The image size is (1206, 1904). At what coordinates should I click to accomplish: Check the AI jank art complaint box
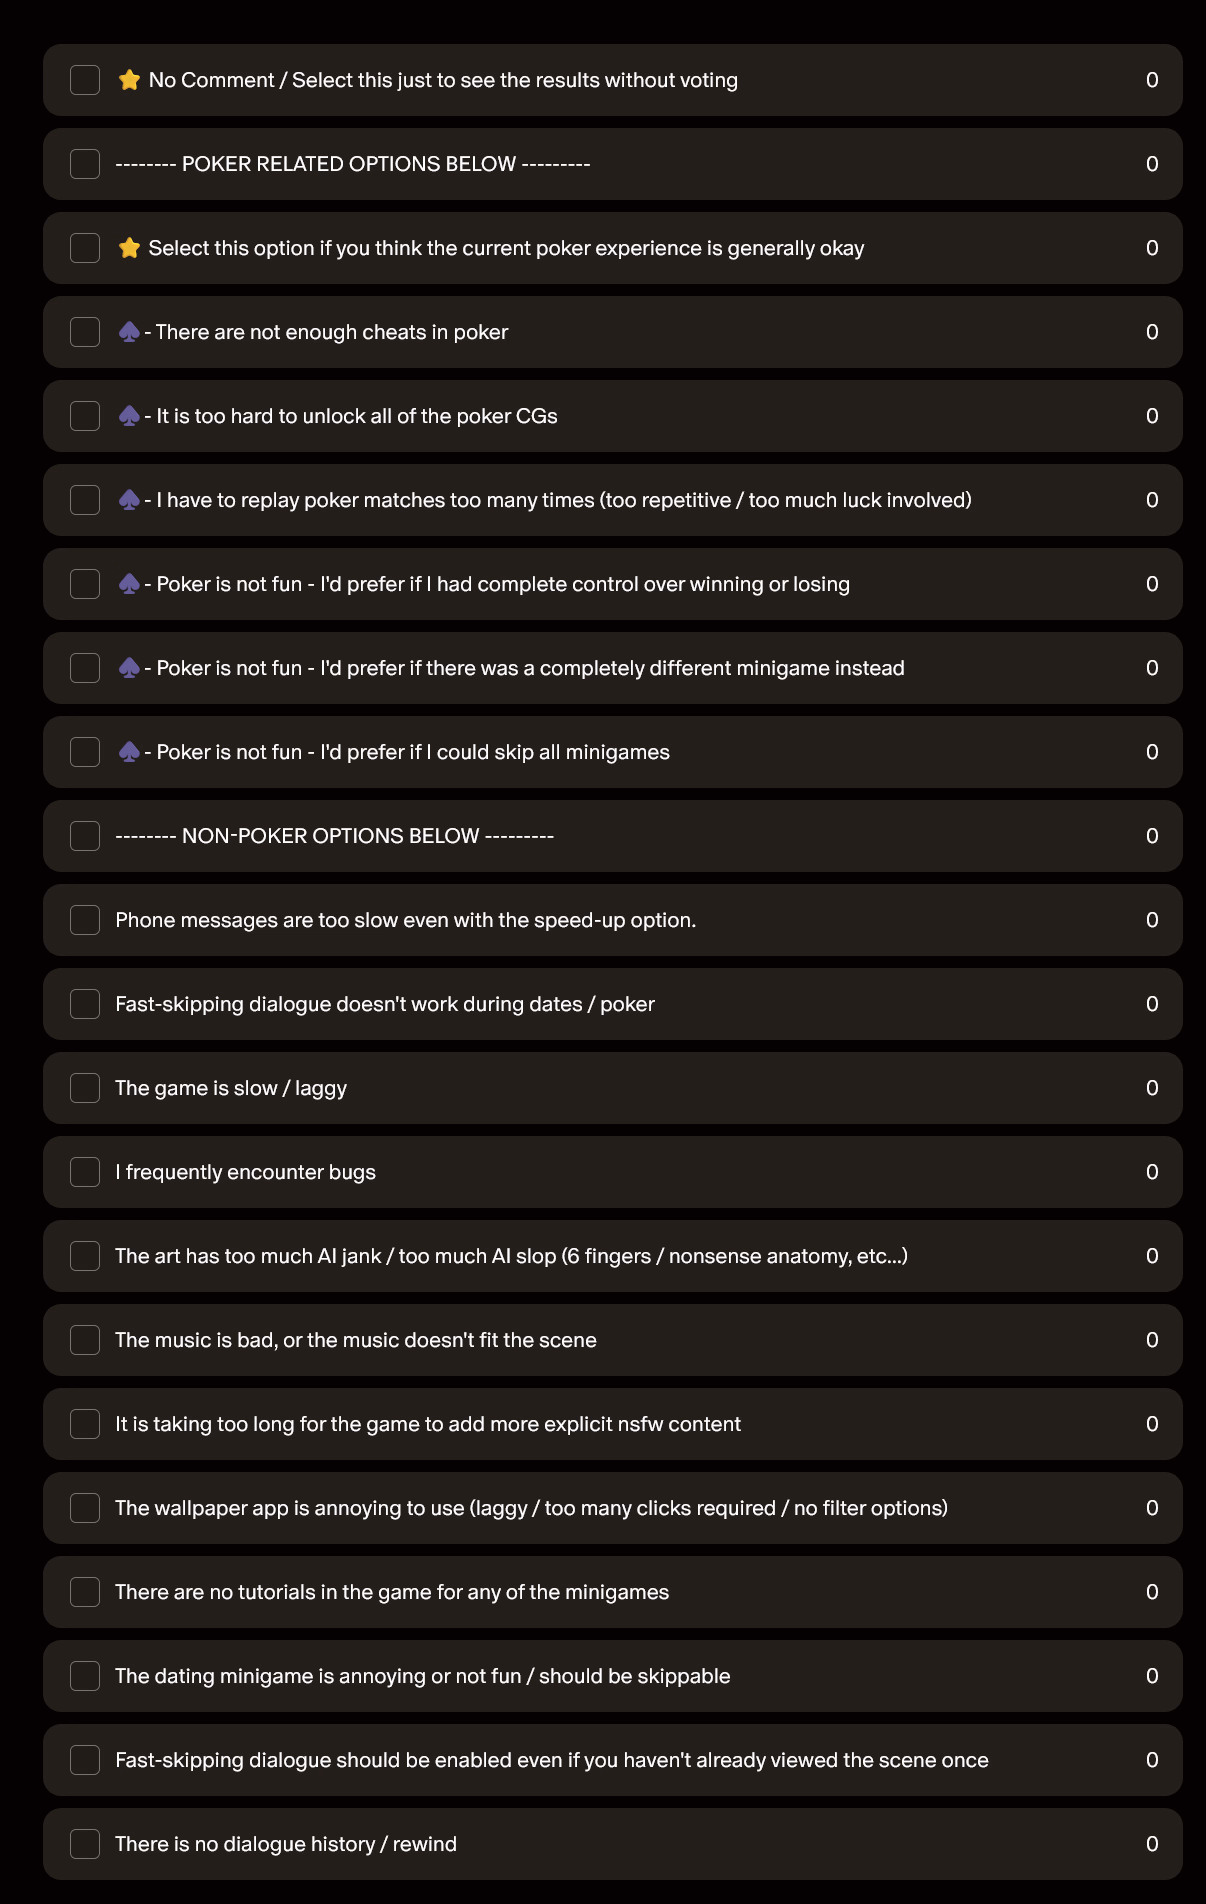click(x=85, y=1256)
